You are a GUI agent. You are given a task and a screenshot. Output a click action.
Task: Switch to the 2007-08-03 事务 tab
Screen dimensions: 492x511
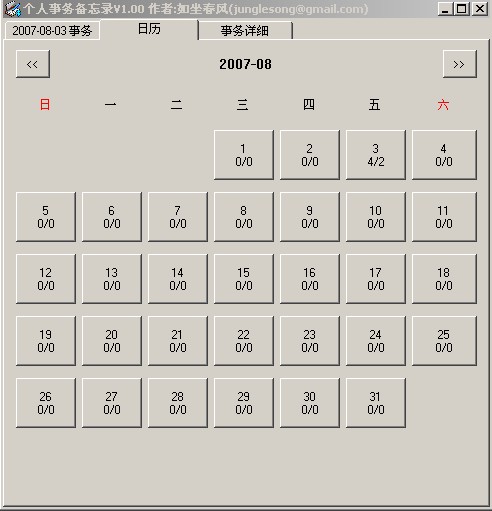click(x=52, y=31)
